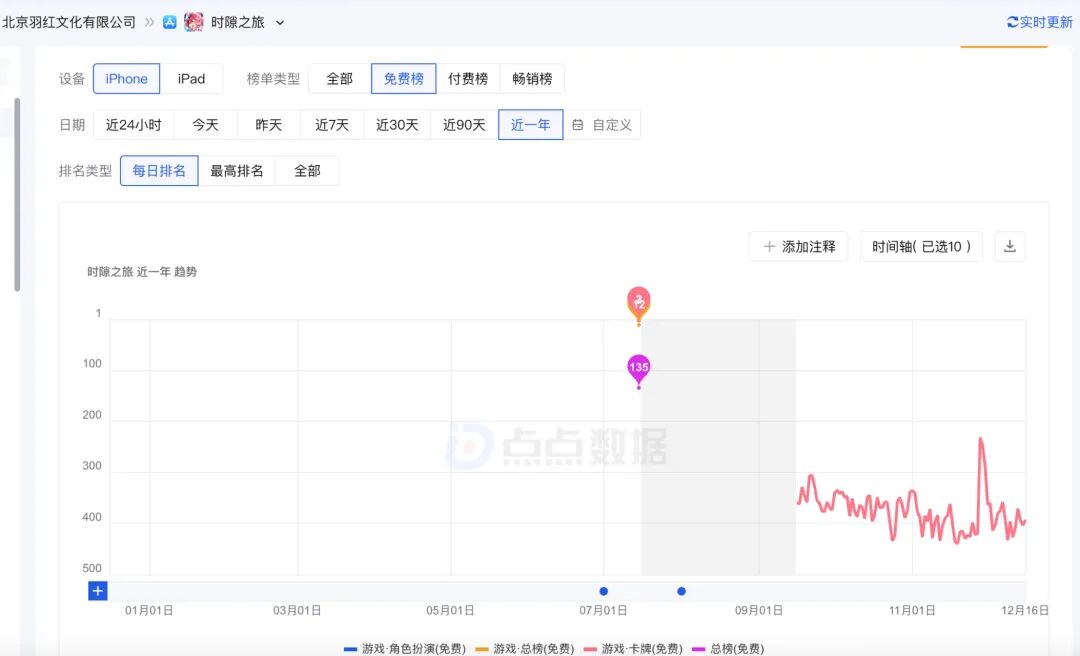The width and height of the screenshot is (1080, 656).
Task: Switch date range to 近30天
Action: (x=397, y=125)
